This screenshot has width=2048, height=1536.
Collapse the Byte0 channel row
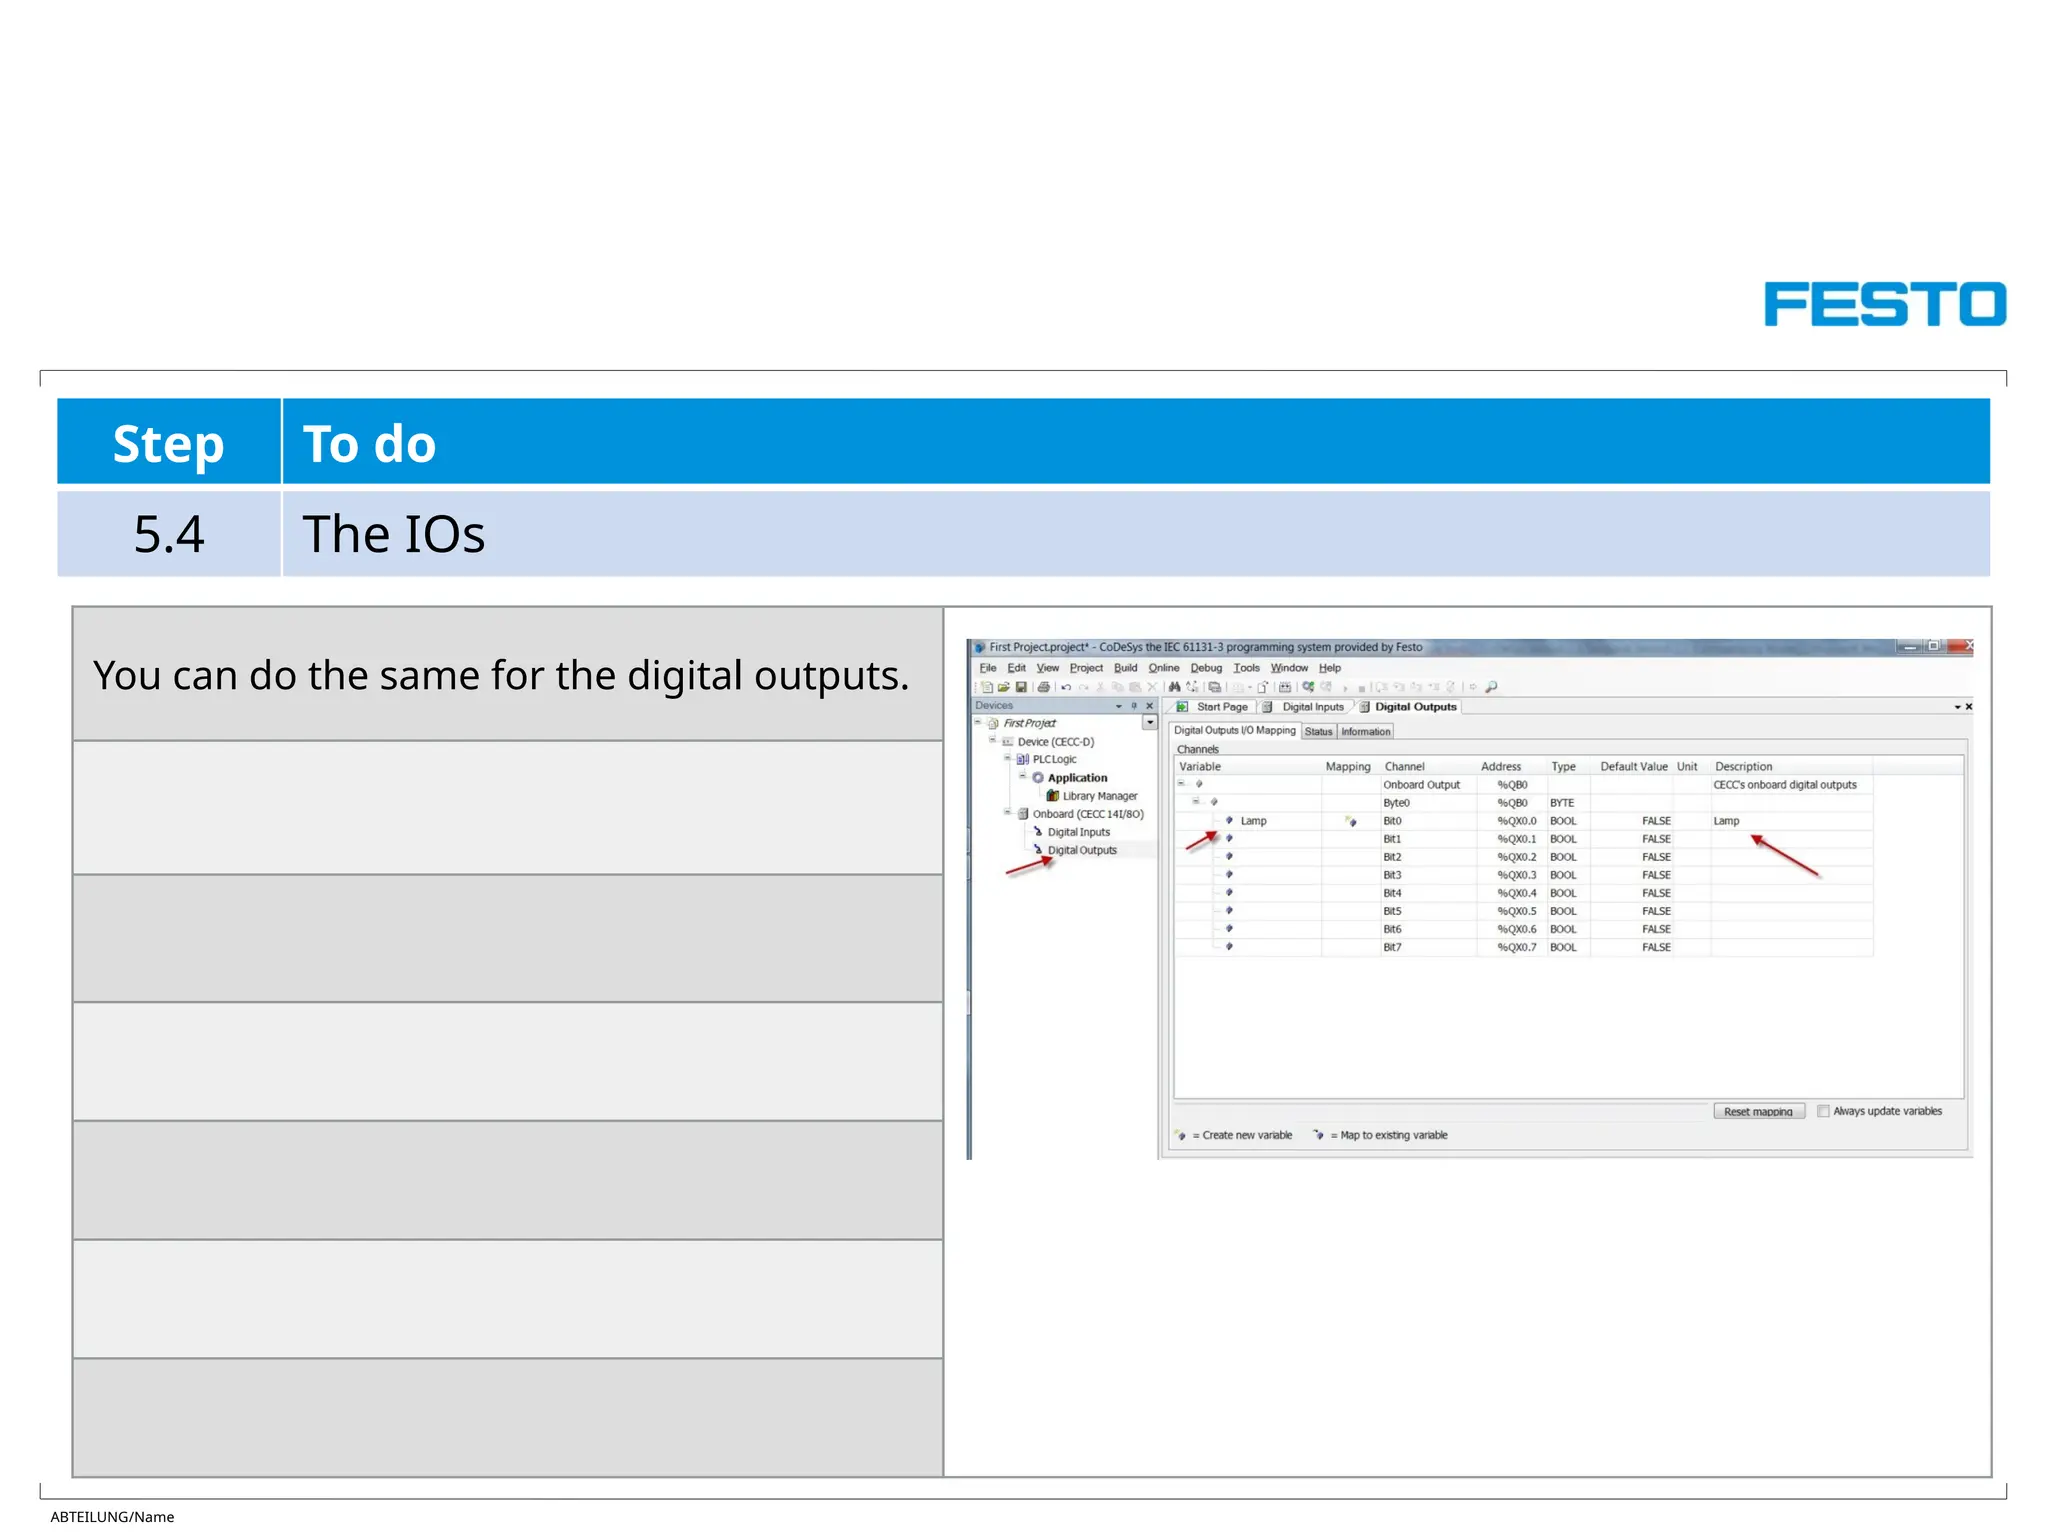pyautogui.click(x=1196, y=801)
